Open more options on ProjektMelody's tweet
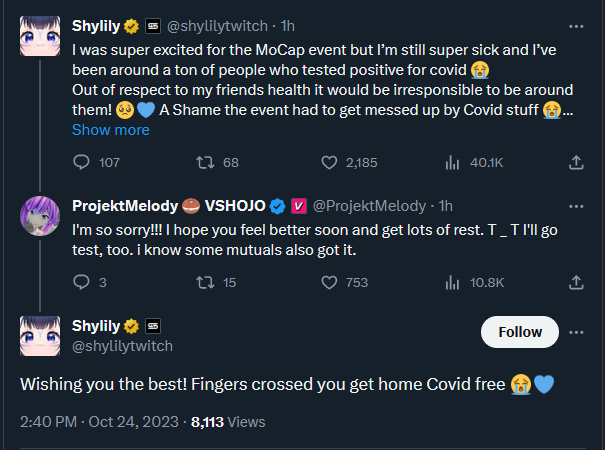Screen dimensions: 605x450 click(x=576, y=206)
